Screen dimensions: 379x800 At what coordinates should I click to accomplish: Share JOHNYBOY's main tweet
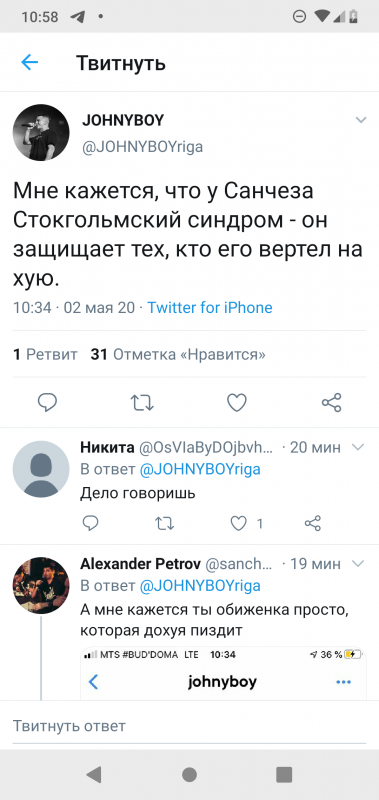332,403
